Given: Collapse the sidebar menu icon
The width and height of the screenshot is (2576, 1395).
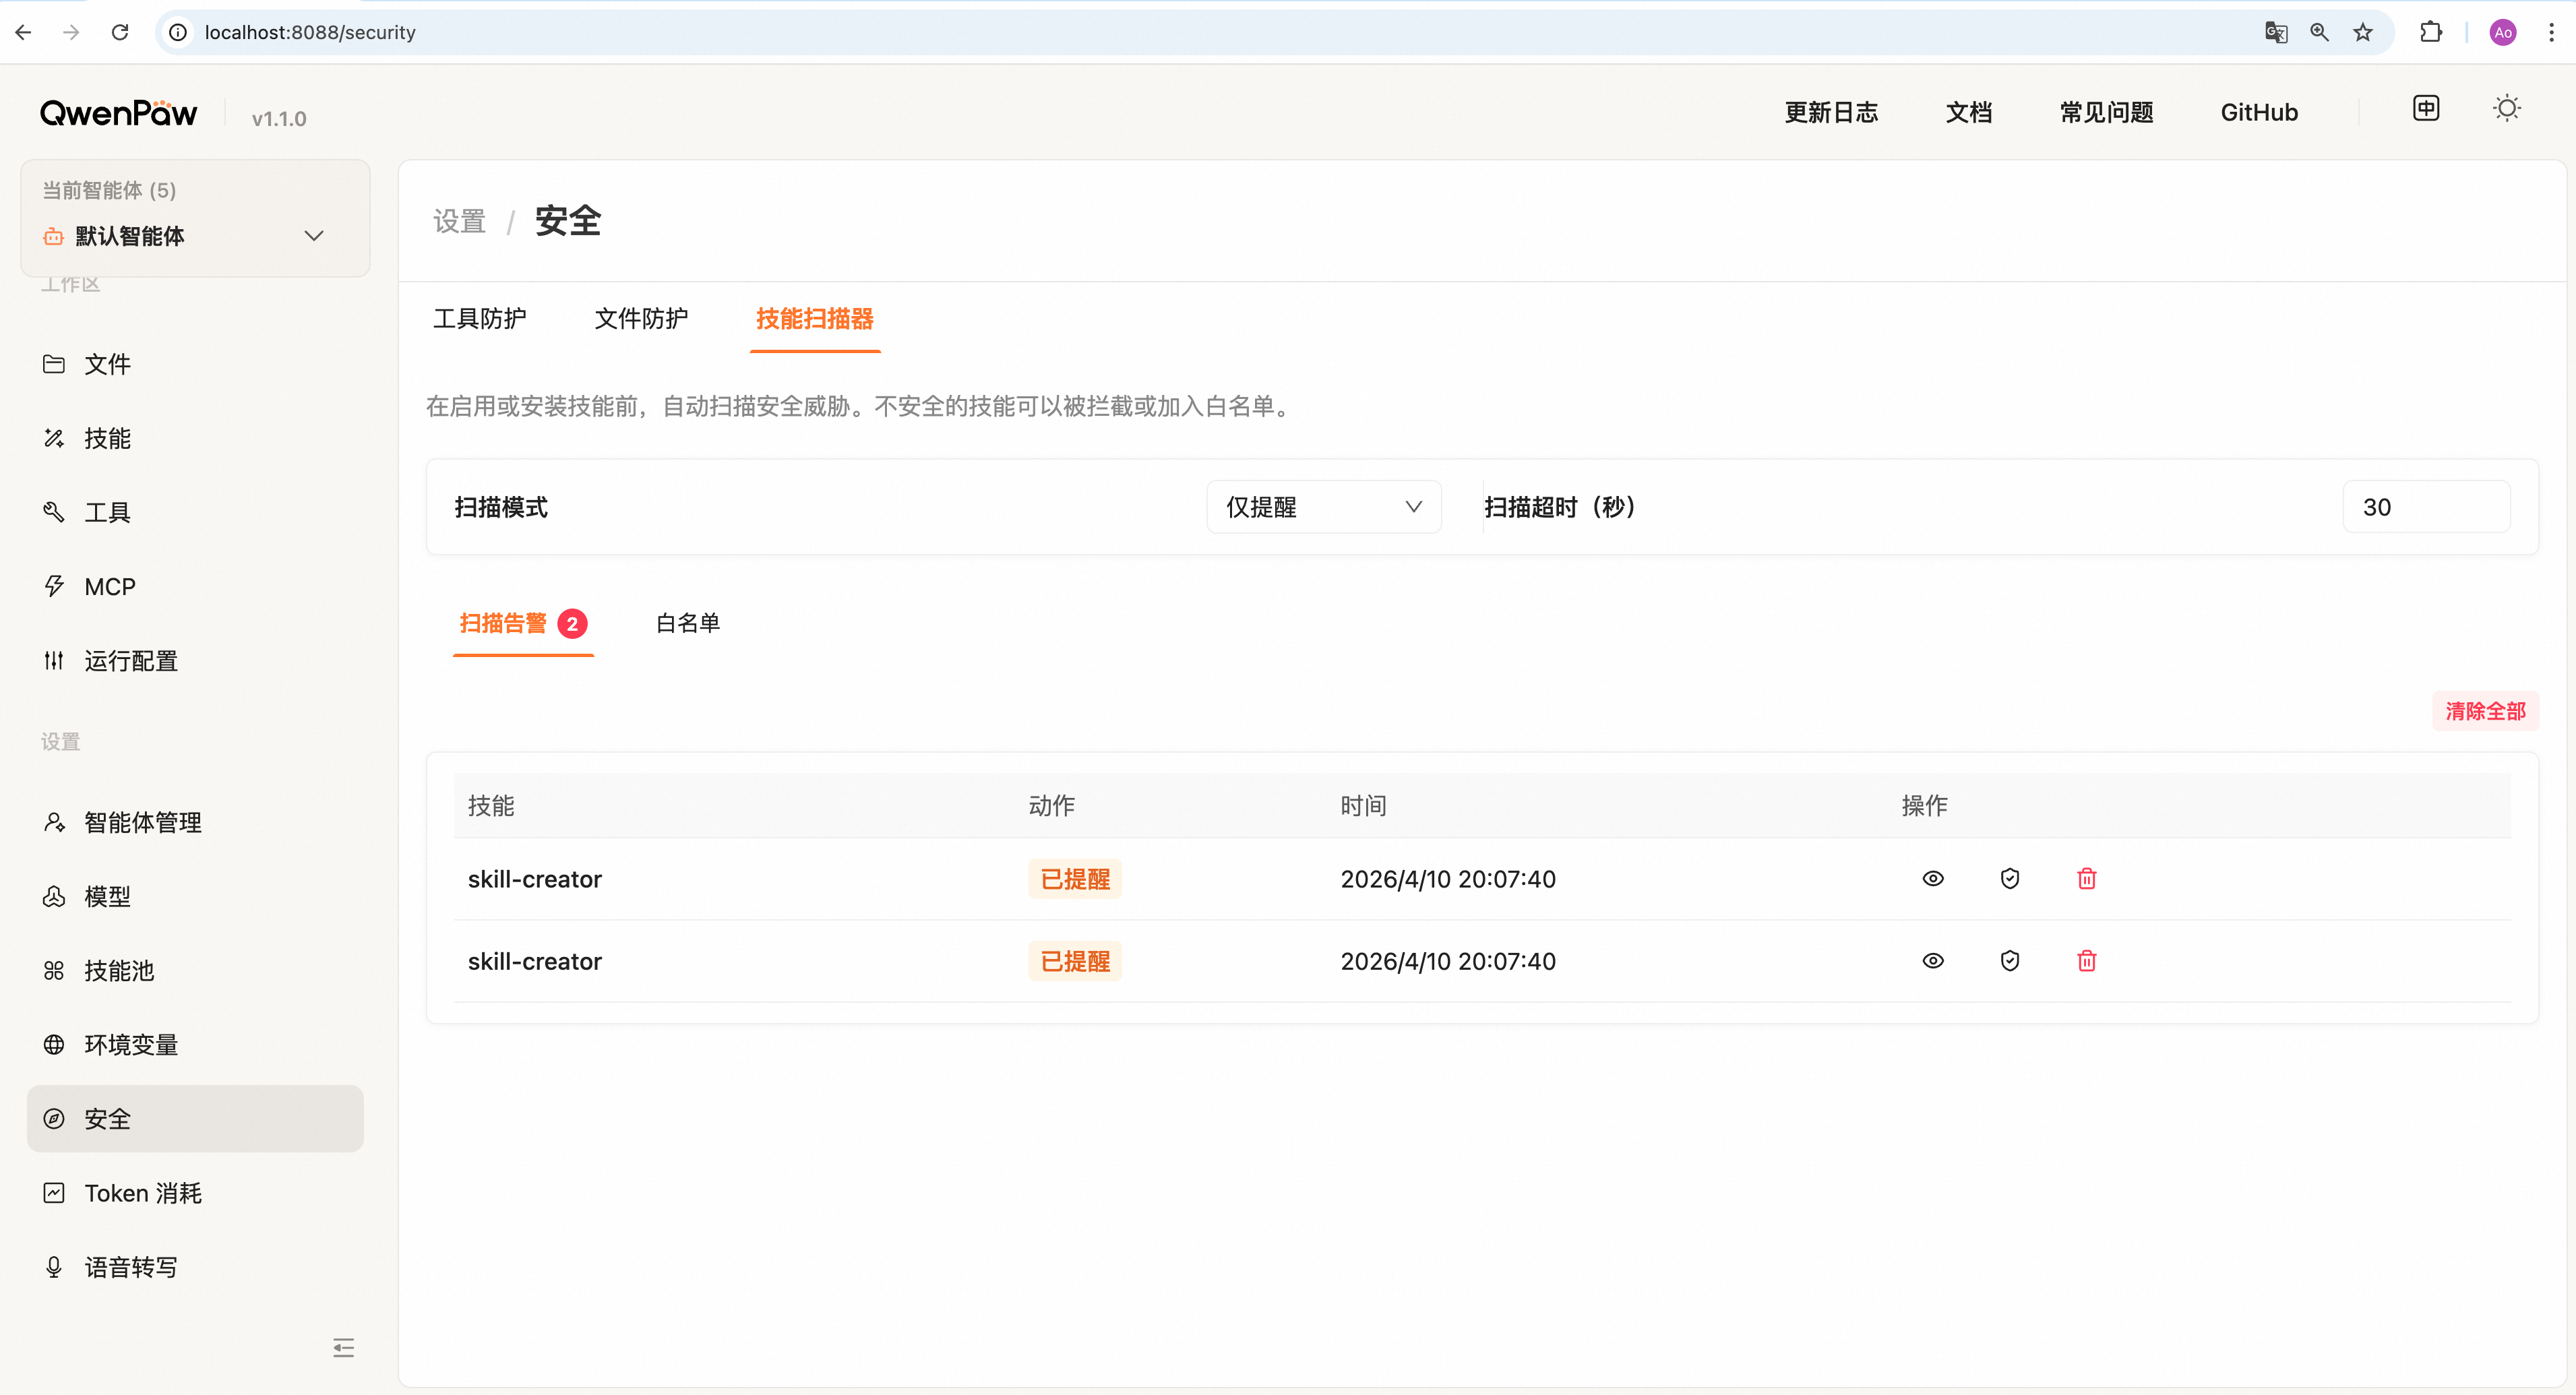Looking at the screenshot, I should click(x=343, y=1347).
